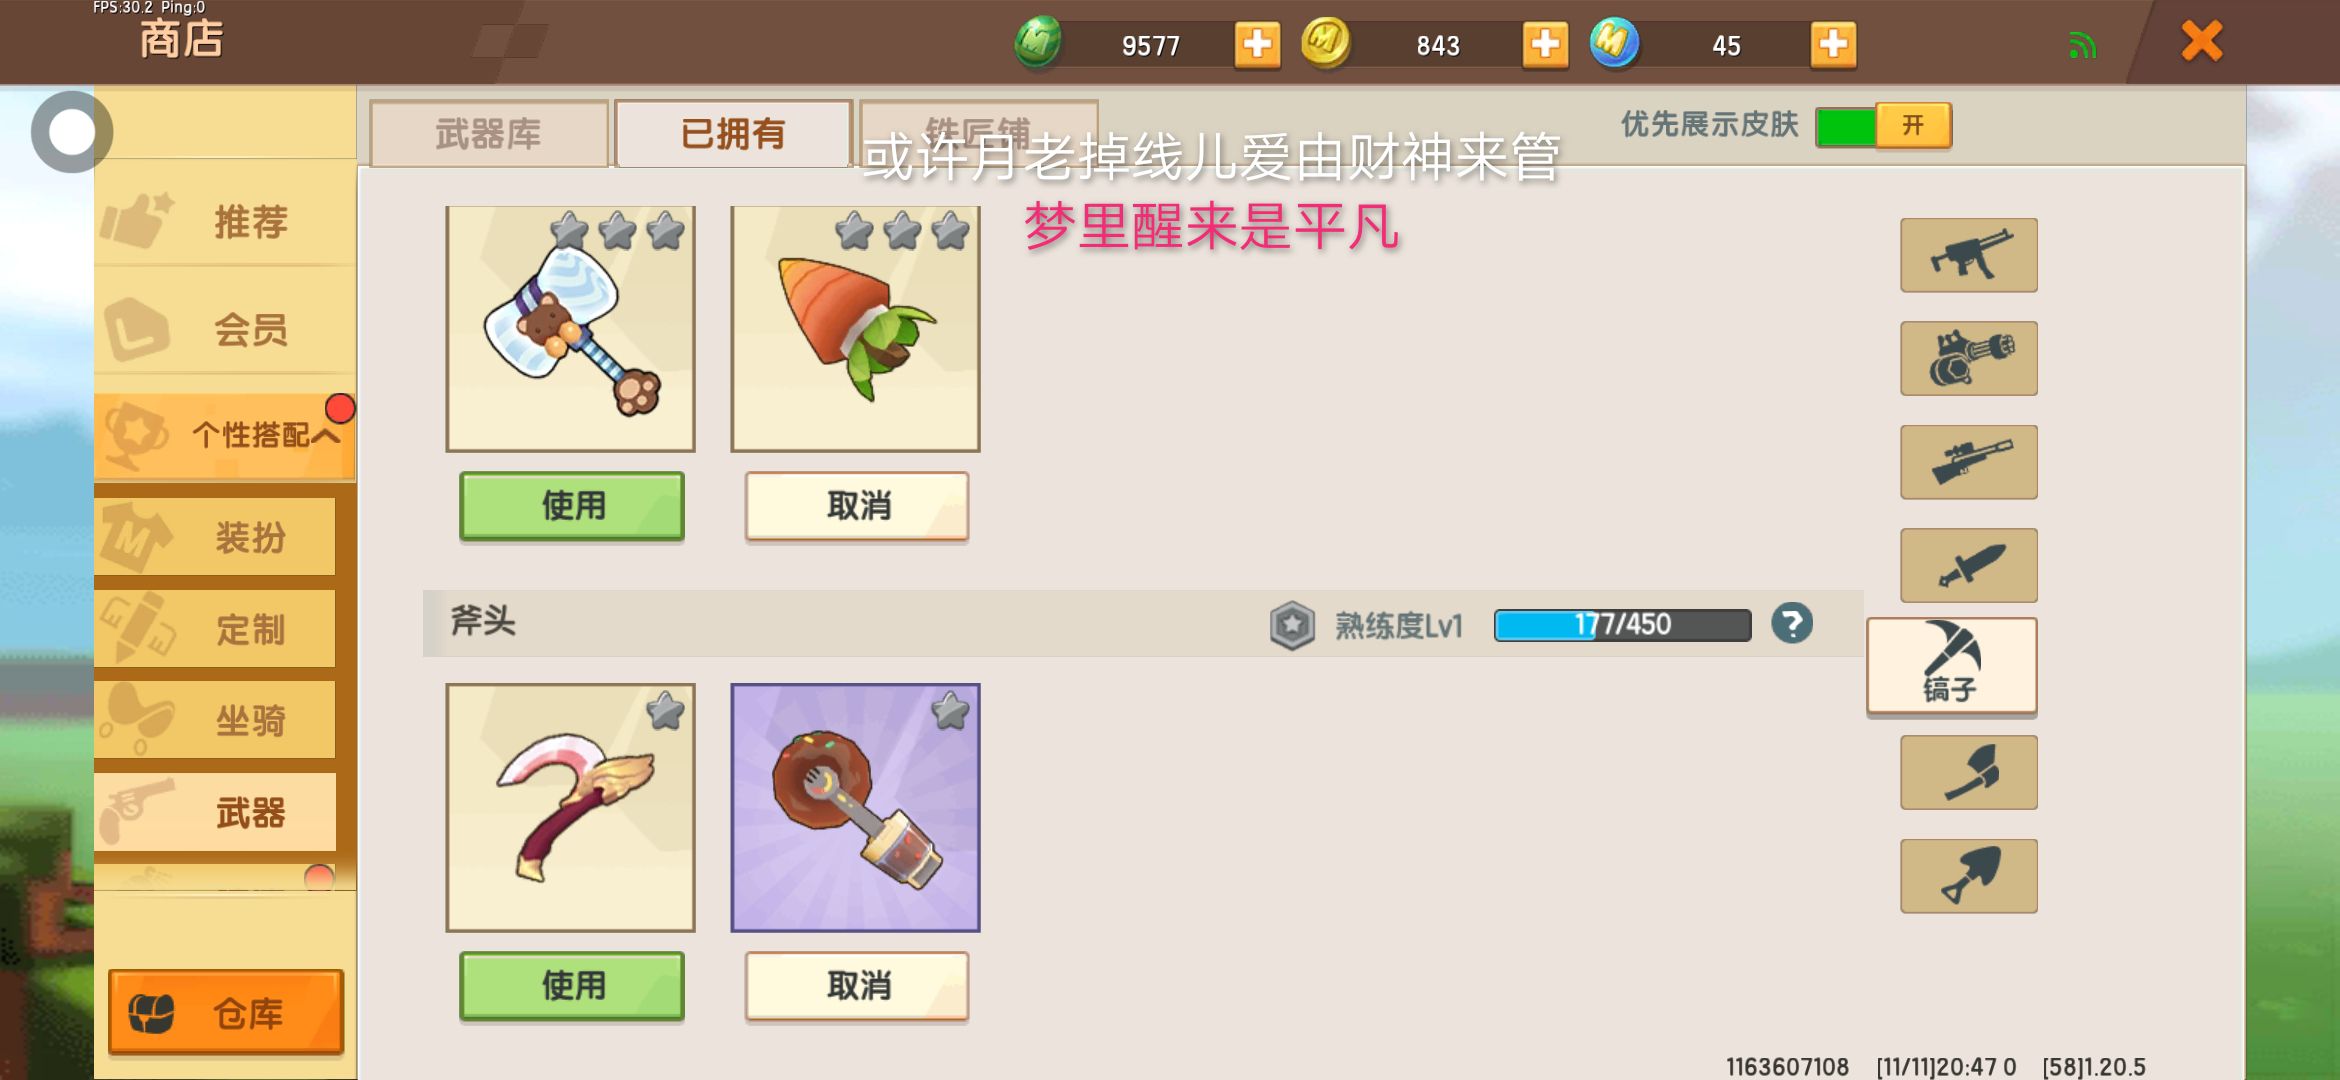Cancel the donut axe skin
This screenshot has height=1080, width=2340.
tap(857, 986)
